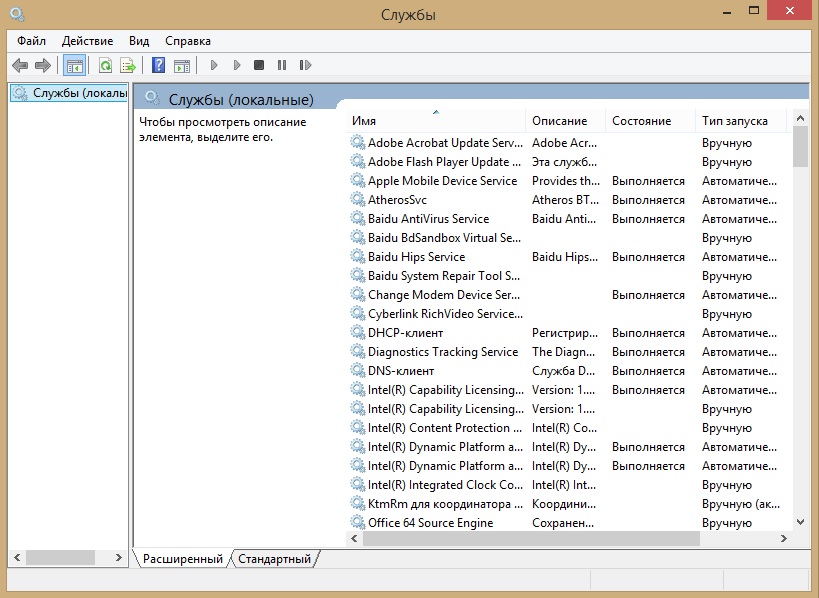Open the Файл menu
The image size is (819, 598).
point(31,41)
